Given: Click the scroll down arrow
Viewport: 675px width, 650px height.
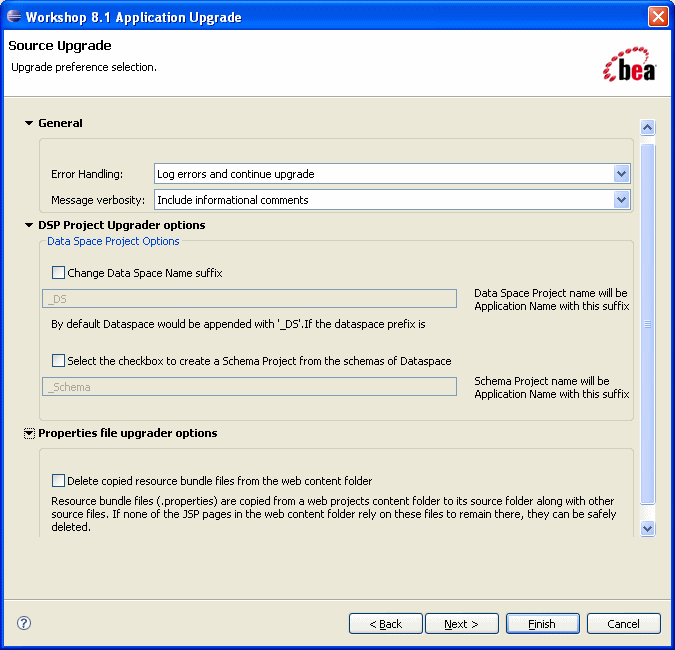Looking at the screenshot, I should coord(647,528).
